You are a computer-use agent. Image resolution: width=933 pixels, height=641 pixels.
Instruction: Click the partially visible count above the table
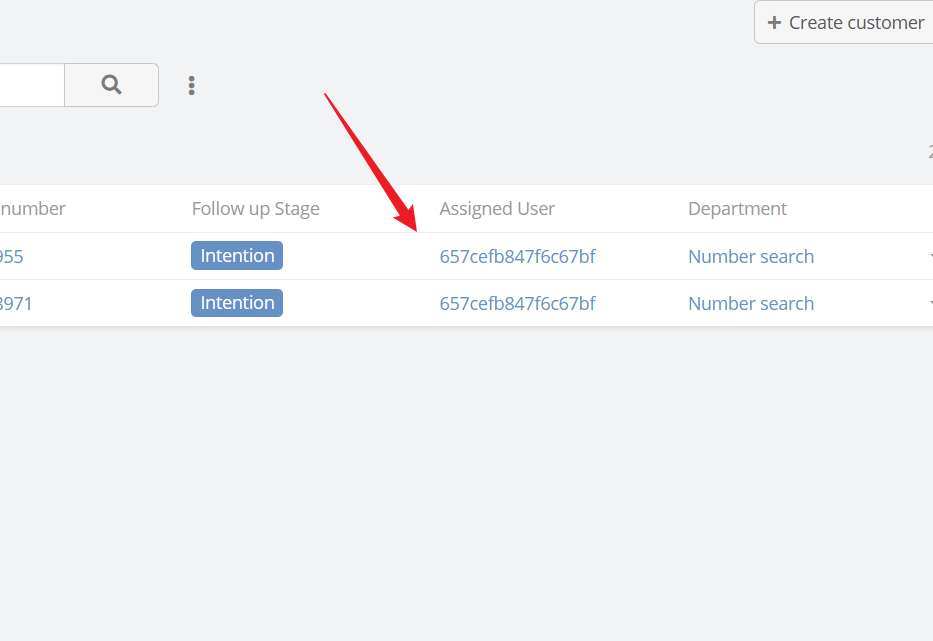pos(931,151)
